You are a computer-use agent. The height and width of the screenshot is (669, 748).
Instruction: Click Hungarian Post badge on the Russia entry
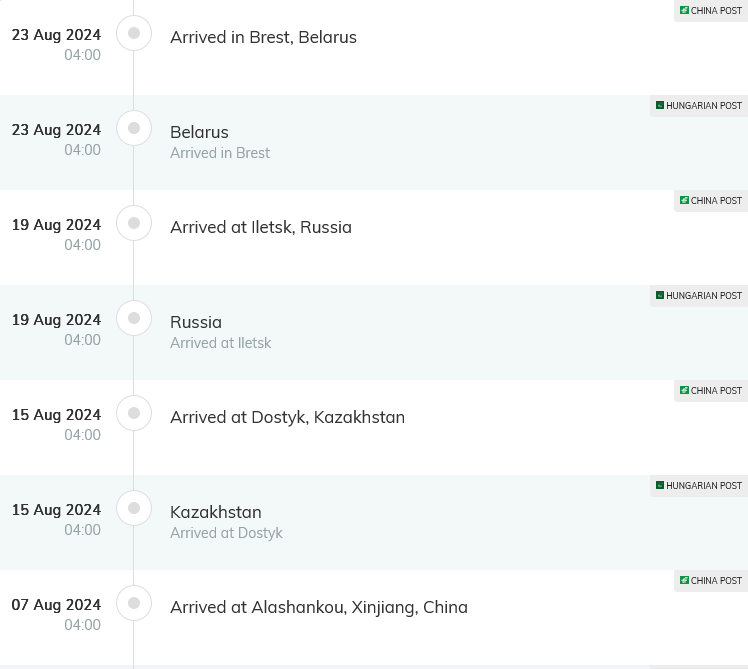pos(699,296)
